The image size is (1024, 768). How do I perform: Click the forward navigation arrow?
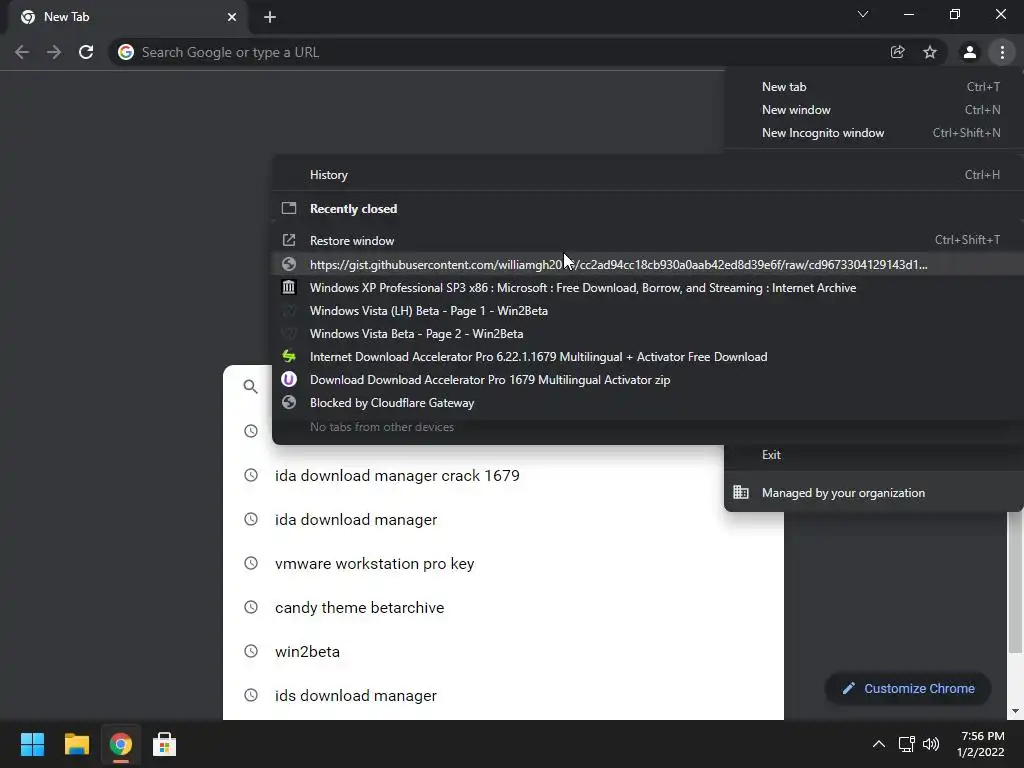[x=54, y=52]
